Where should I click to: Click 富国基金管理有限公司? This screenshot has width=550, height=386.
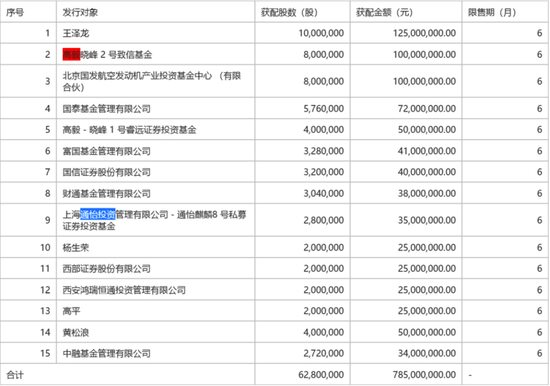[x=107, y=151]
